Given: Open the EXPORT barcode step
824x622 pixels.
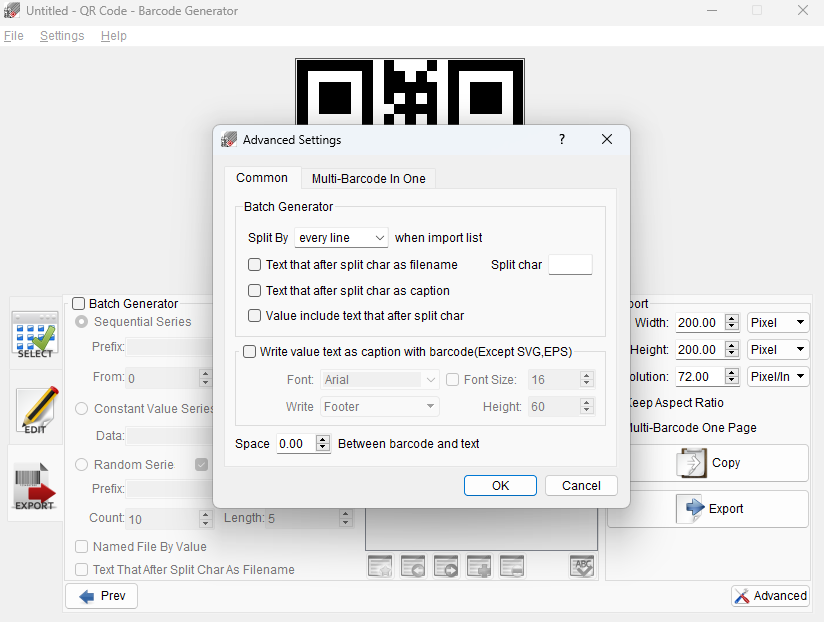Looking at the screenshot, I should 35,483.
